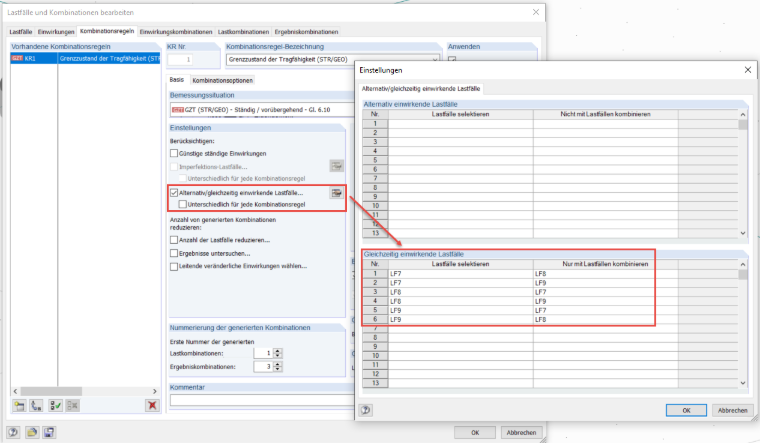Select Alternativ/gleichzeitig einwirkende Lastfälle tab in Einstellungen
760x443 pixels.
(x=421, y=89)
